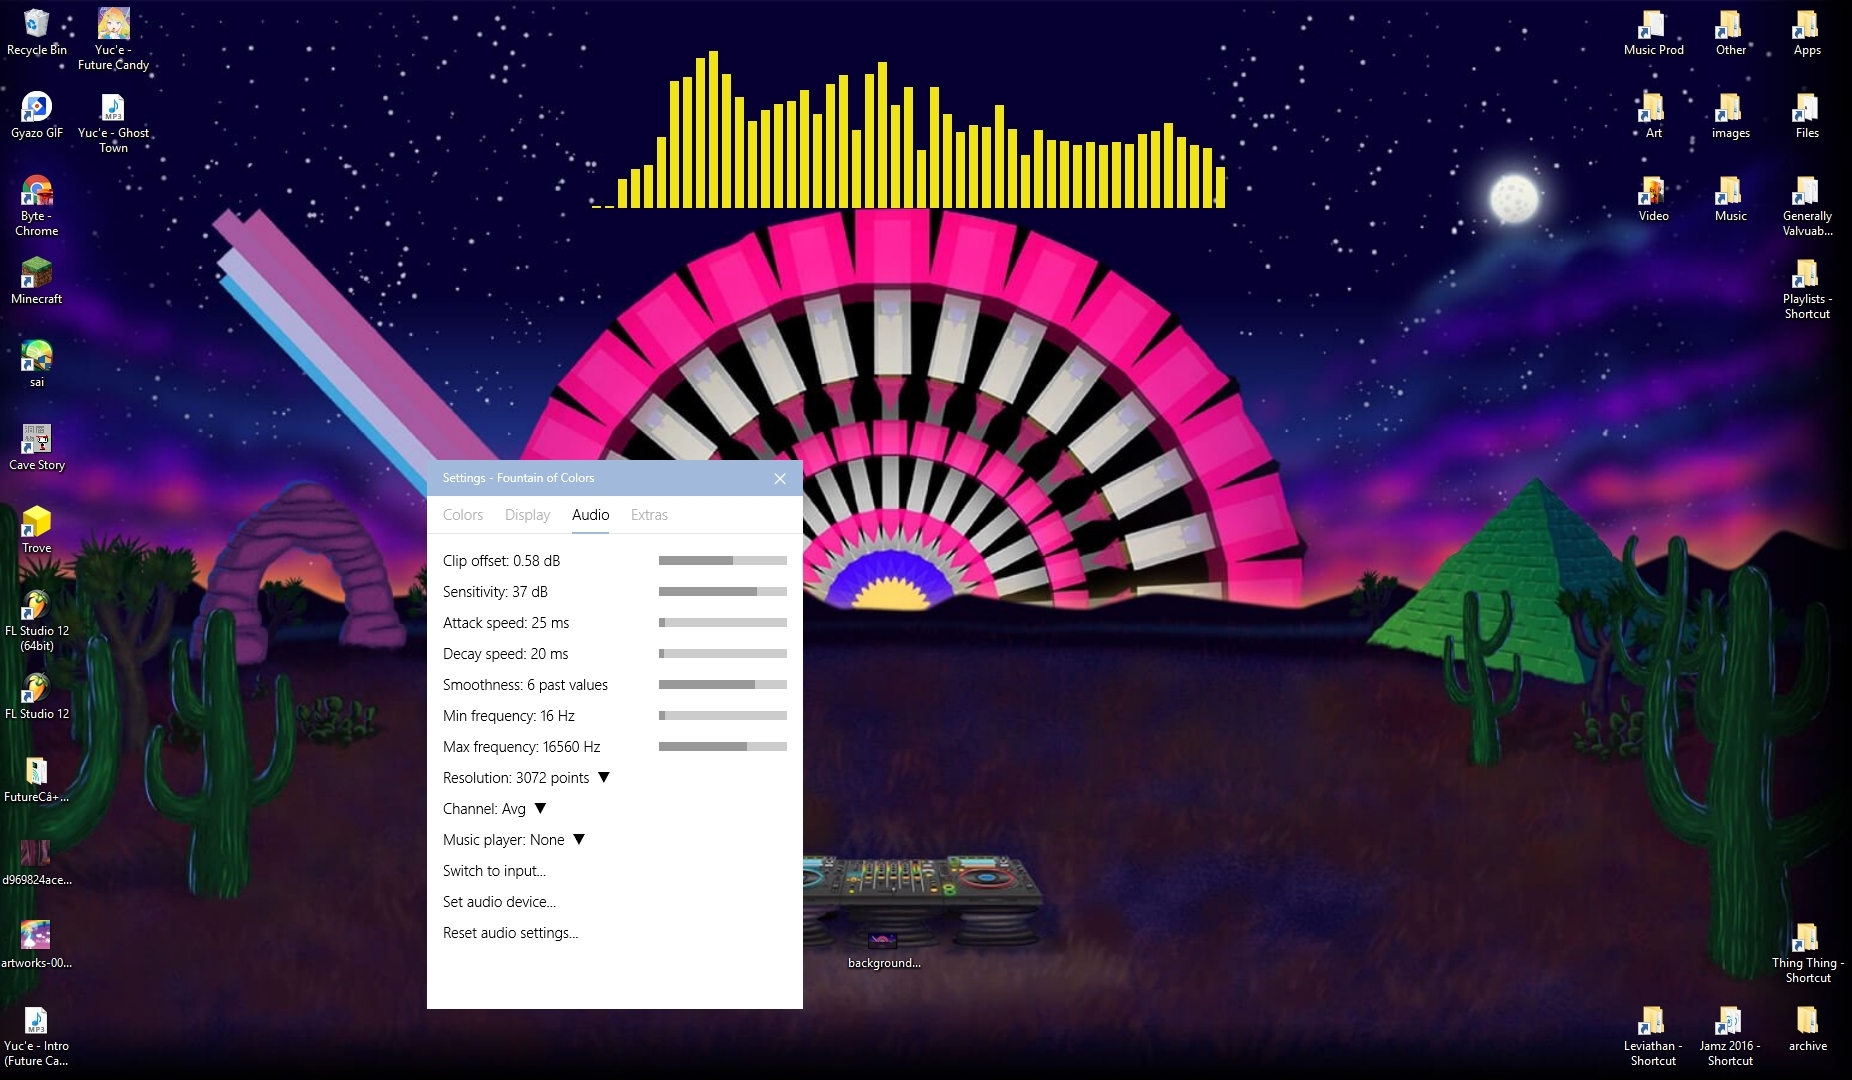Adjust the Decay speed slider
Viewport: 1852px width, 1080px height.
coord(723,654)
